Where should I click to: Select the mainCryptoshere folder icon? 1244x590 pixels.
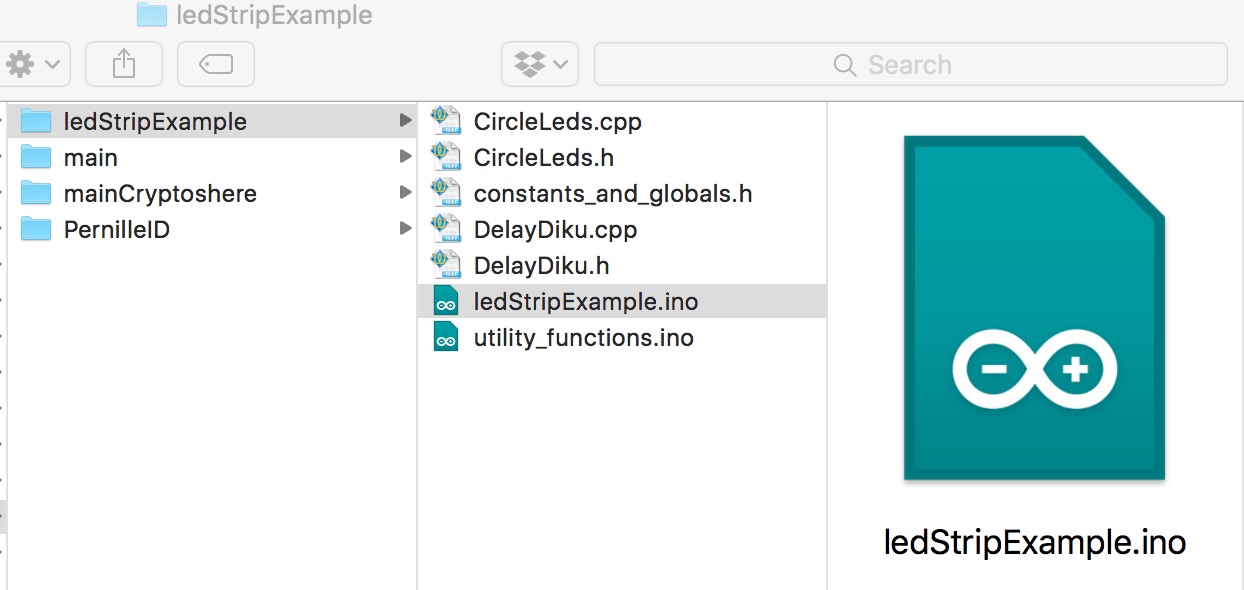[36, 193]
